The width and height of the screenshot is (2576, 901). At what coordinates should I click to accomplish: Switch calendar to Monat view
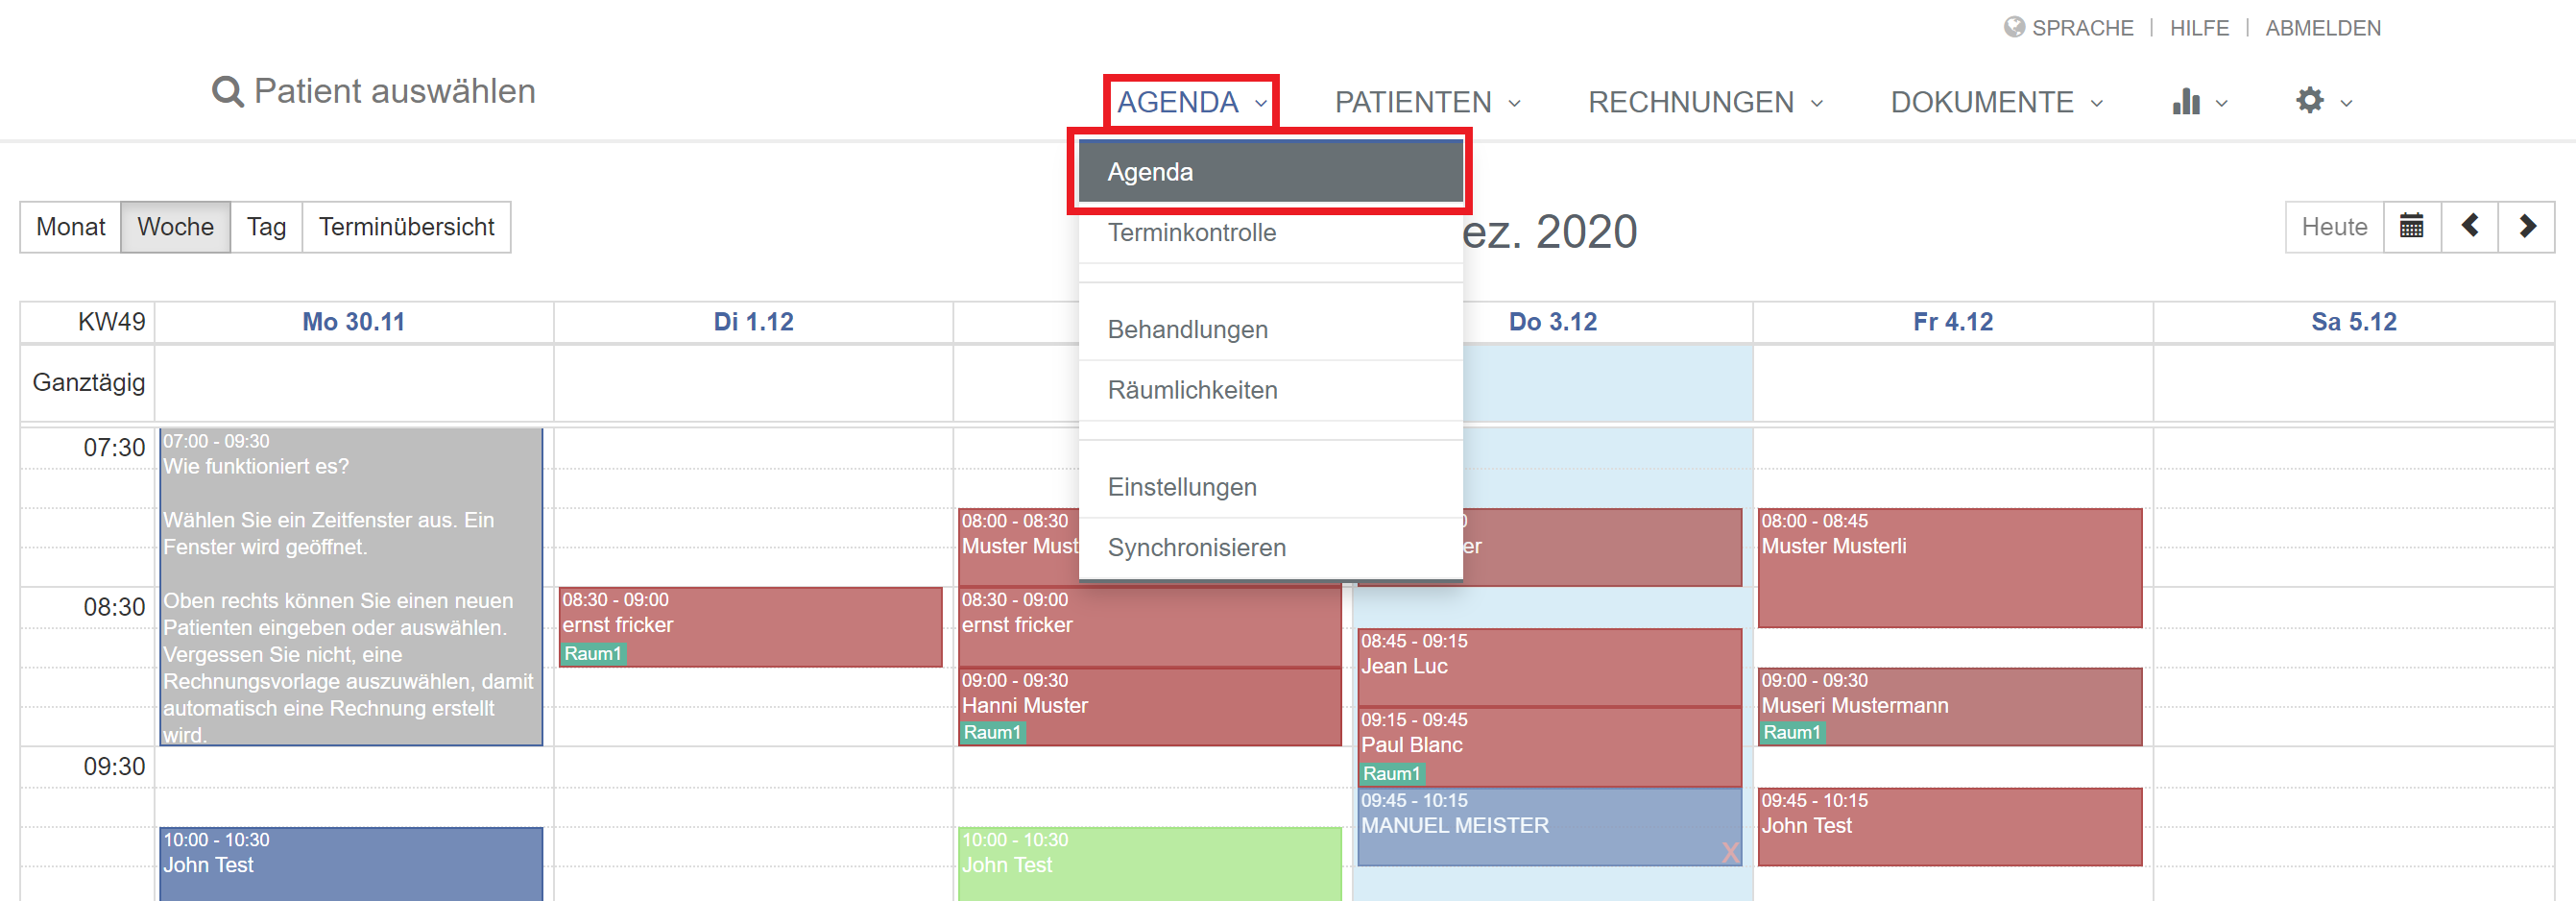coord(71,227)
